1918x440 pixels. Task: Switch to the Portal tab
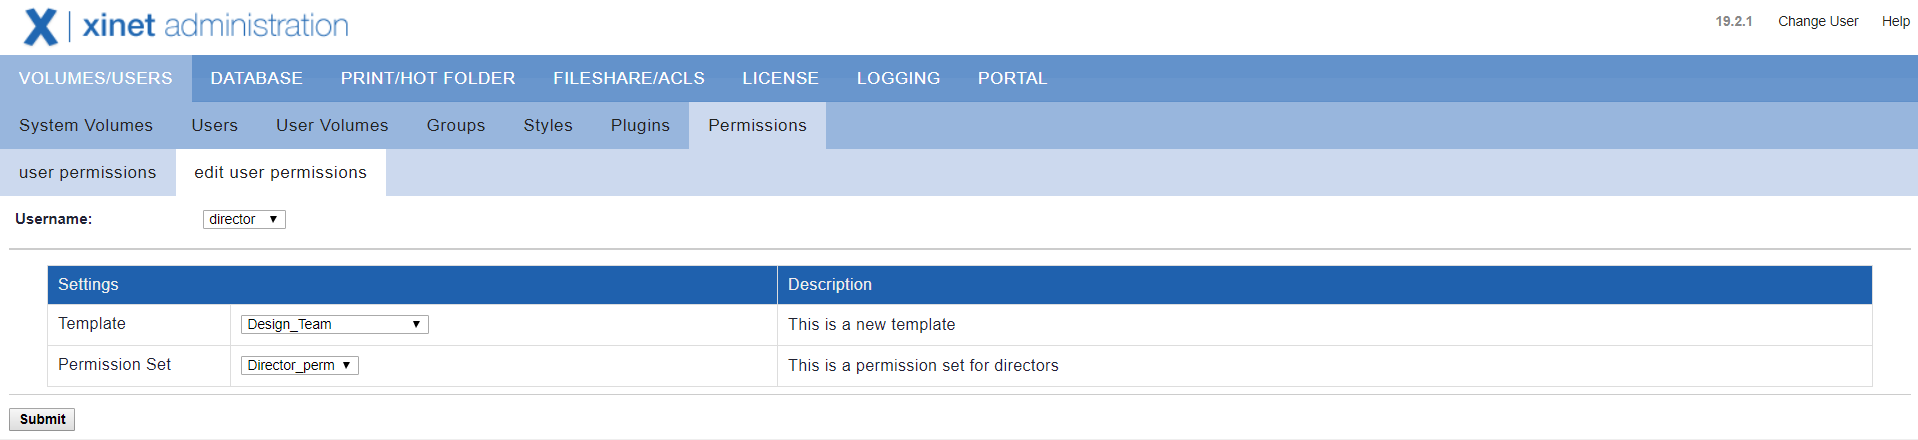pos(1012,78)
